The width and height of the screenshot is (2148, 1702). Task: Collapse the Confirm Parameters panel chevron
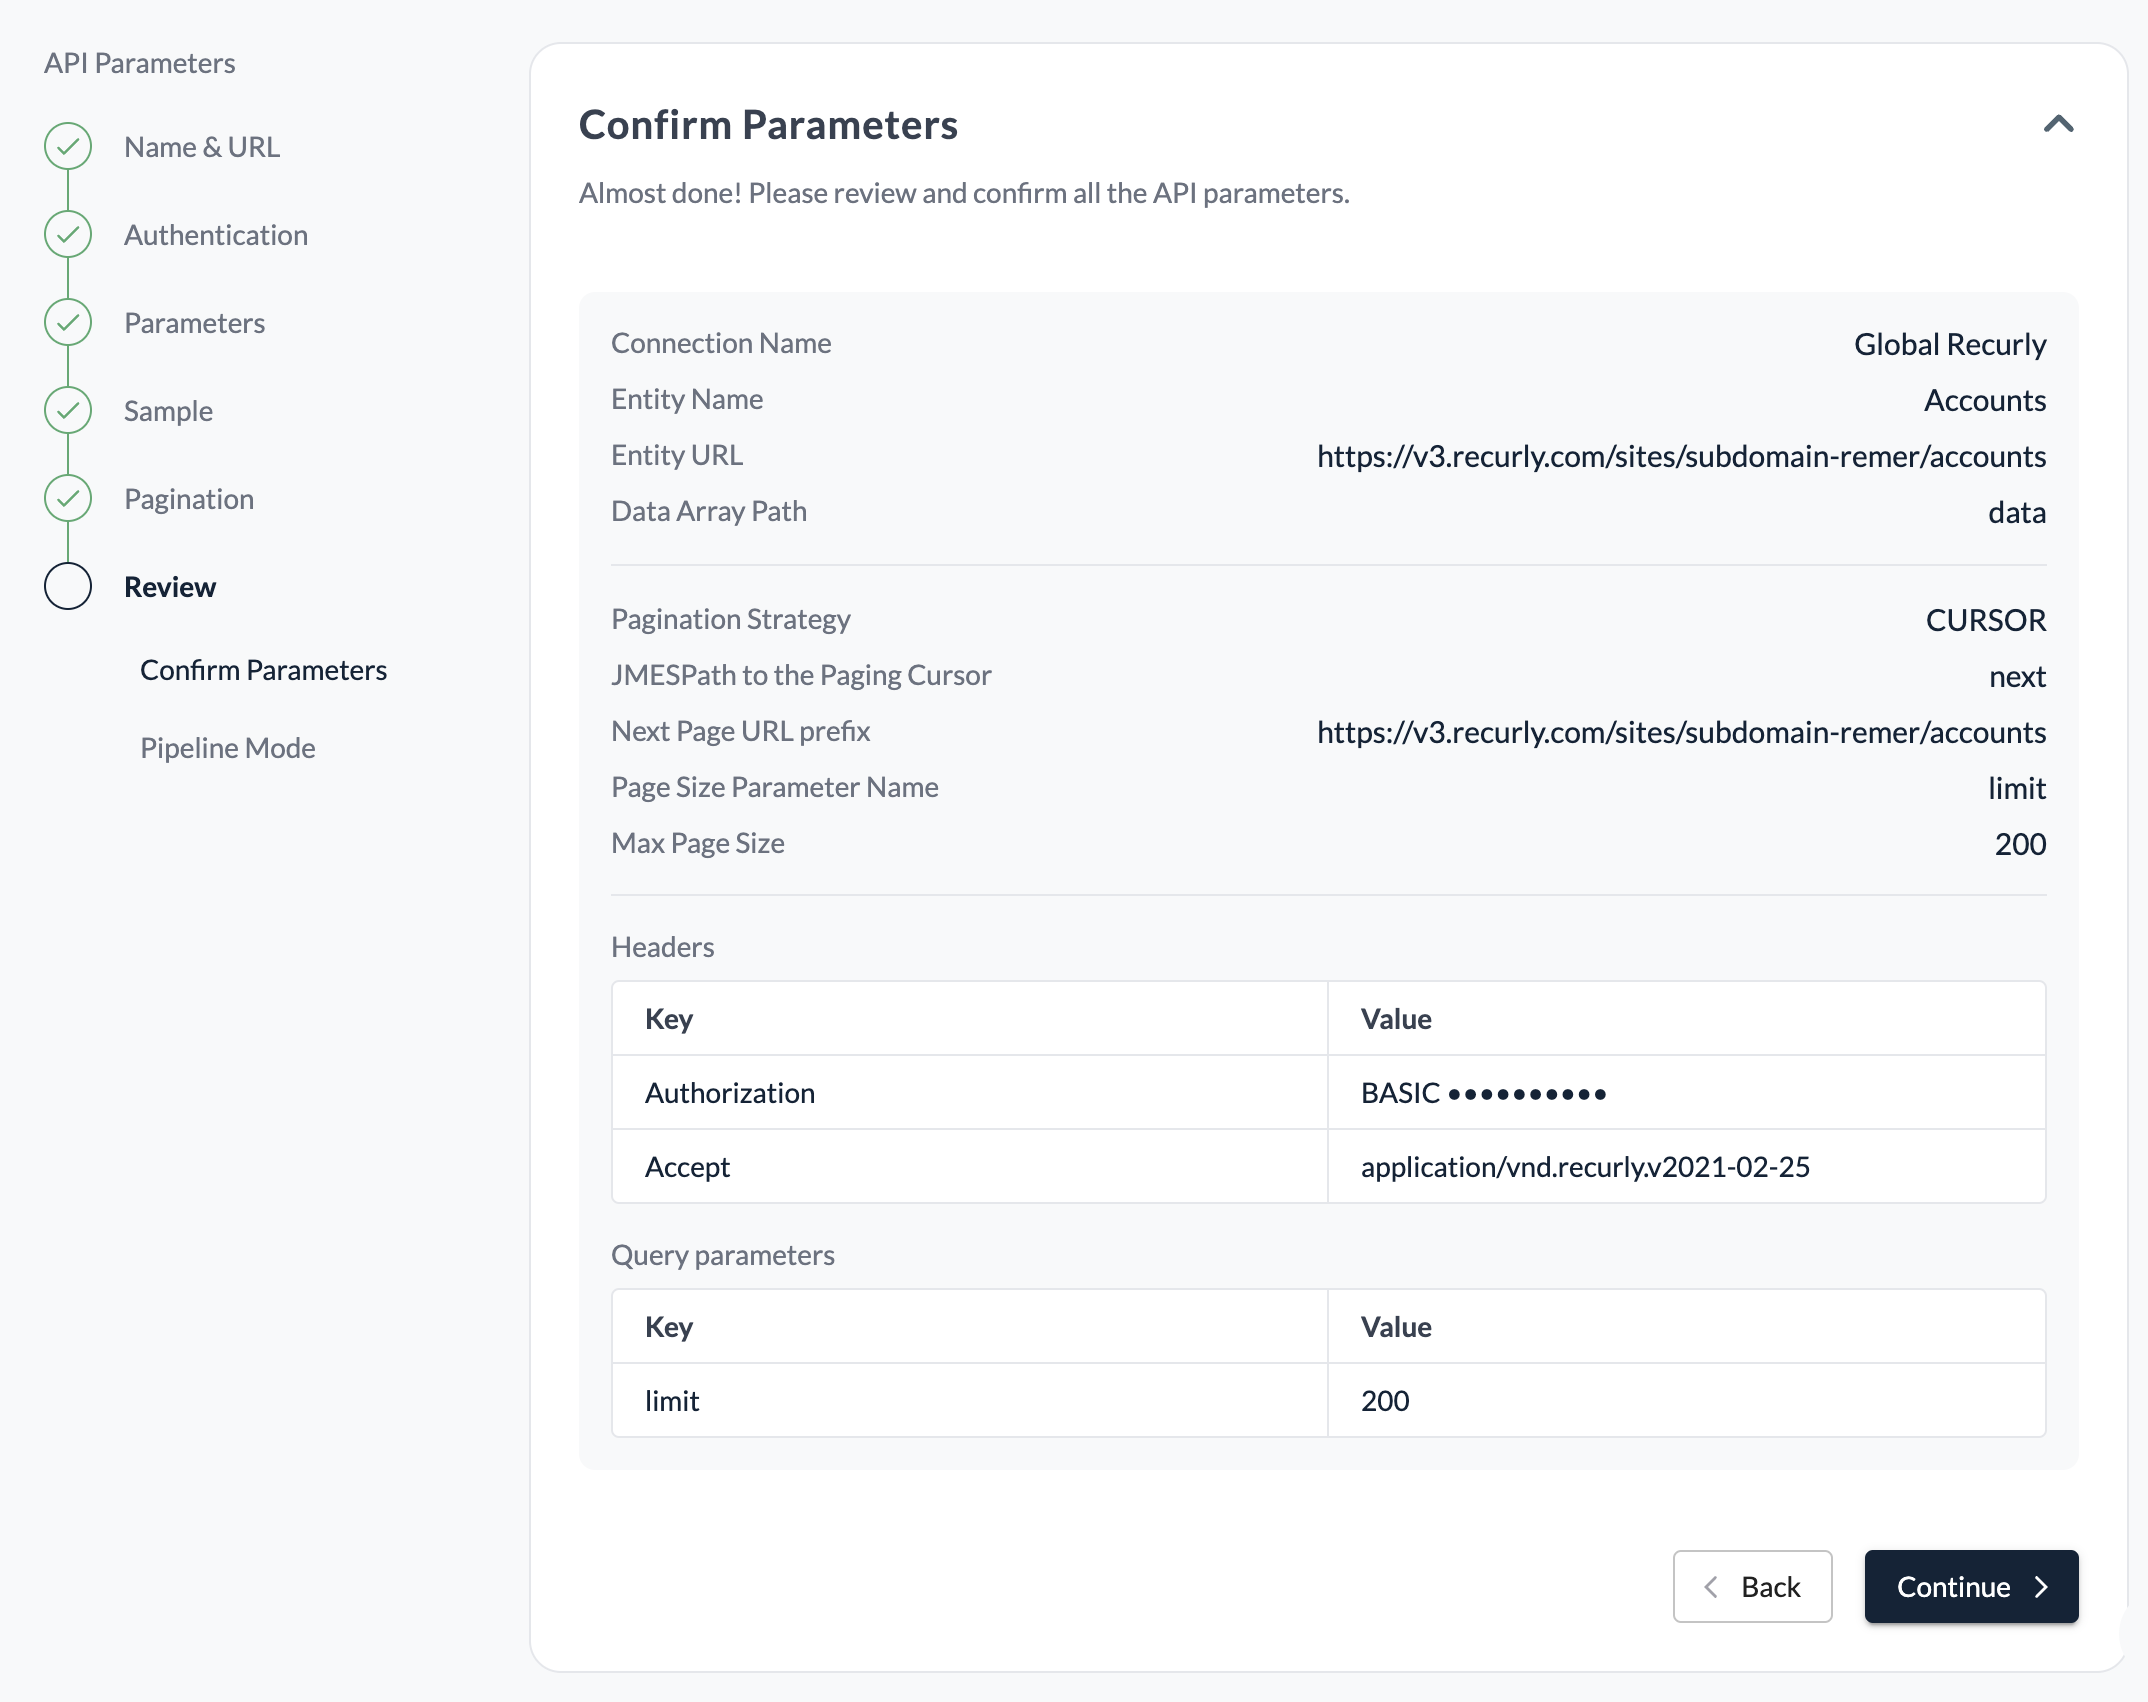click(2058, 125)
